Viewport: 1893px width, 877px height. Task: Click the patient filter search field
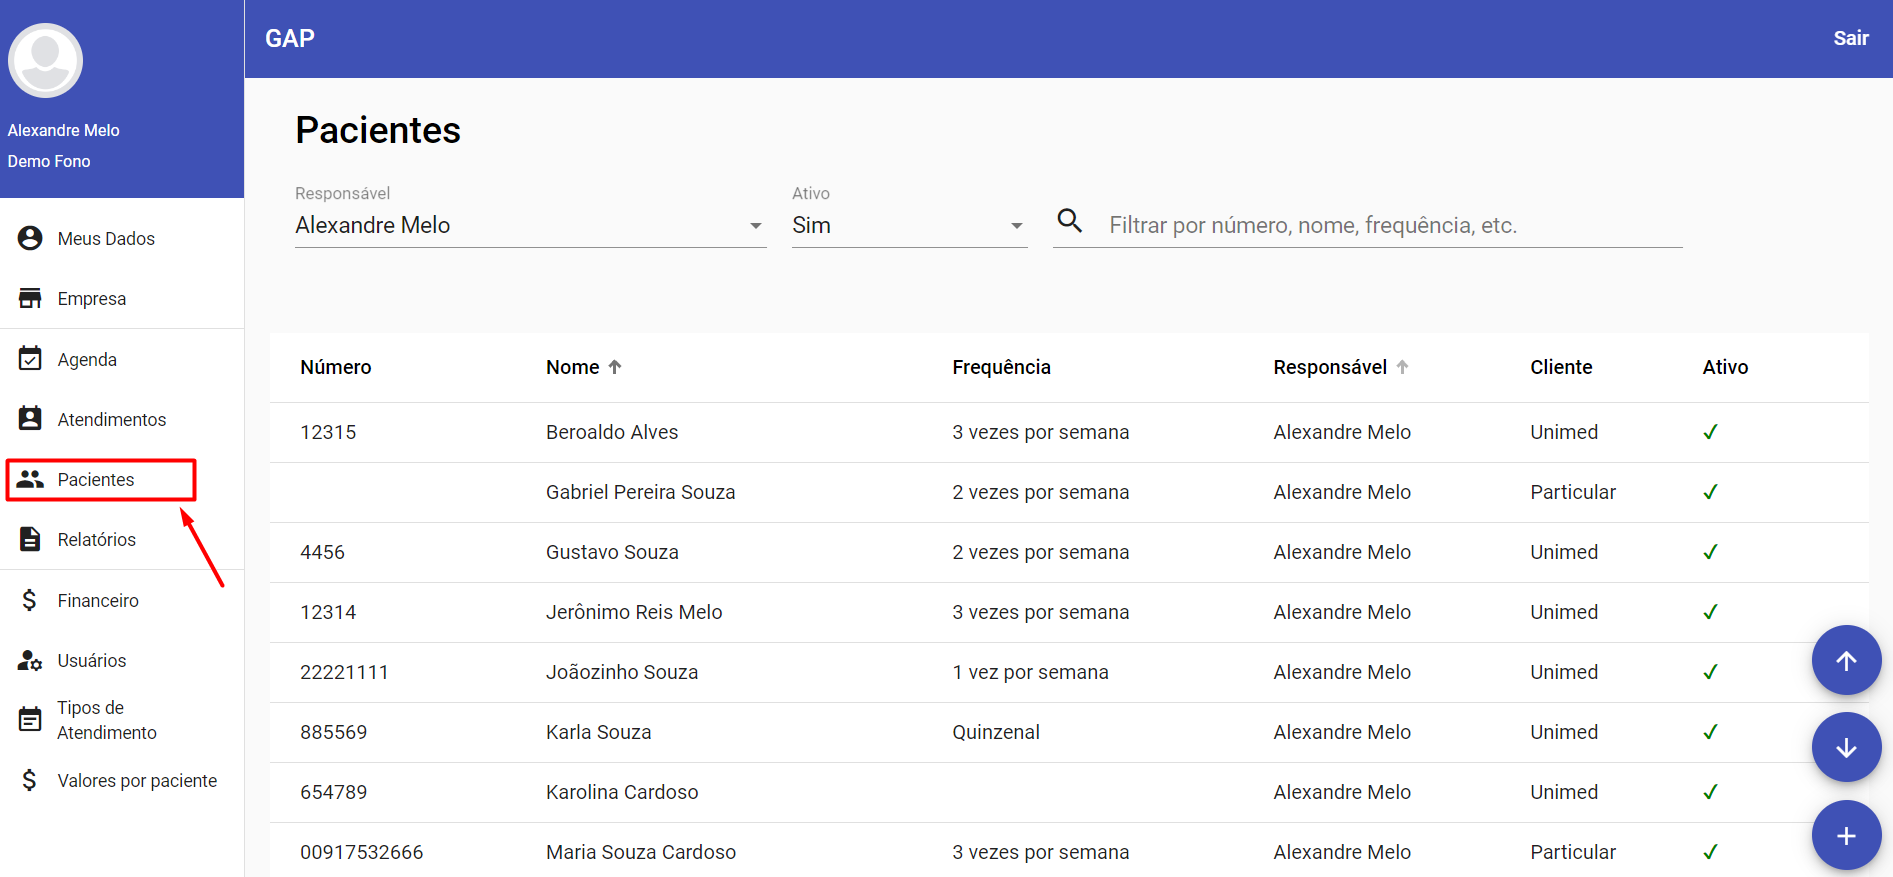(x=1392, y=225)
